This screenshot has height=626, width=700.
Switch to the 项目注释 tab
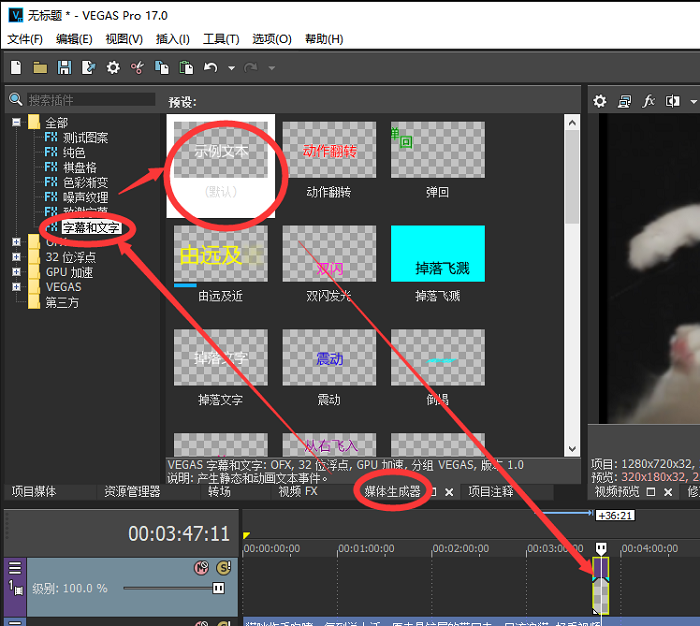pyautogui.click(x=491, y=492)
